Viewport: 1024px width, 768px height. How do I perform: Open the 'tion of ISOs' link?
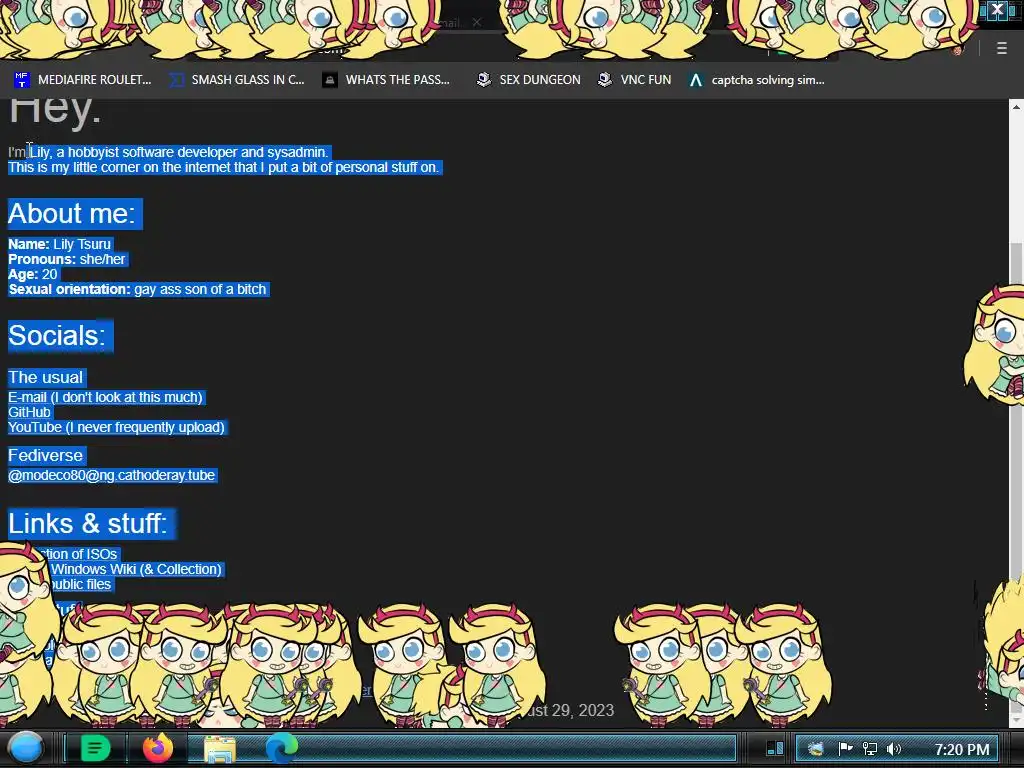point(77,554)
